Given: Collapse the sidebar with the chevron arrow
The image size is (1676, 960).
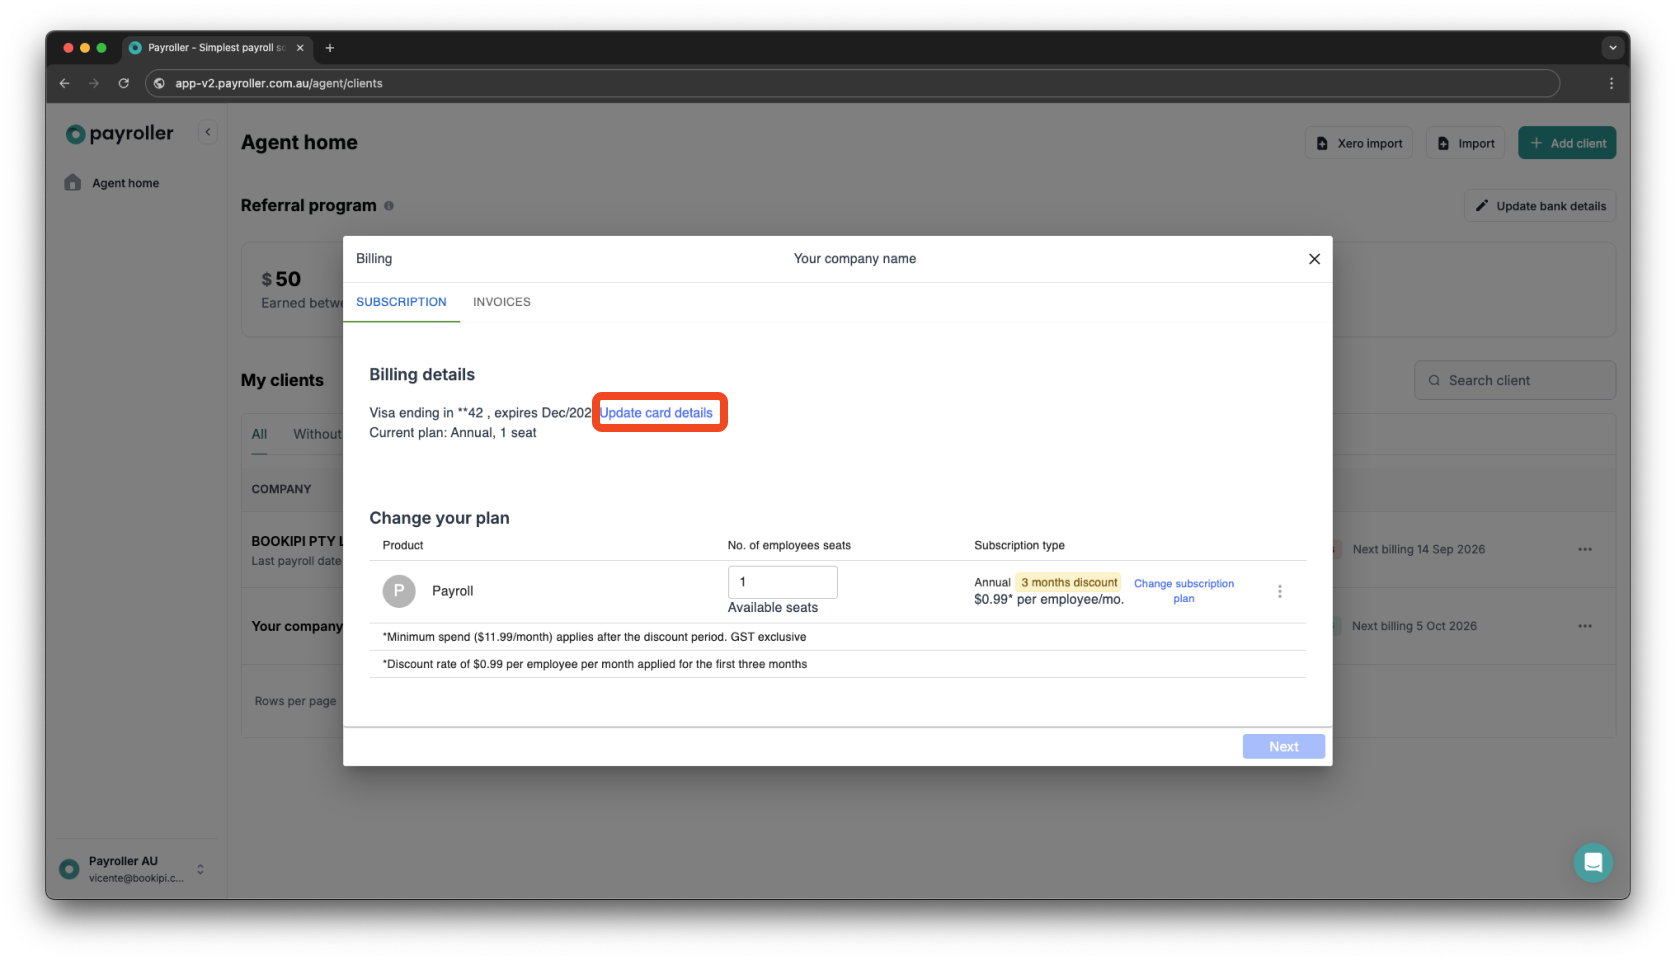Looking at the screenshot, I should tap(207, 131).
